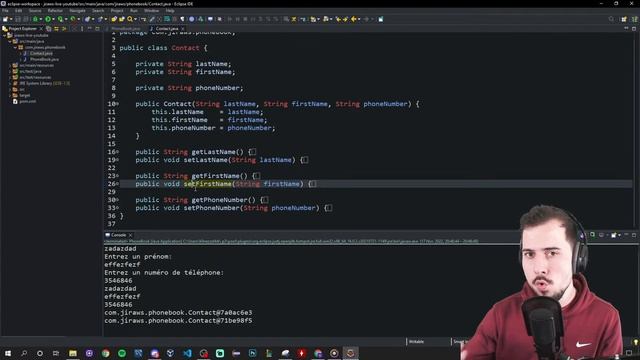This screenshot has width=640, height=360.
Task: Navigate back with the yellow Back arrow
Action: (354, 19)
